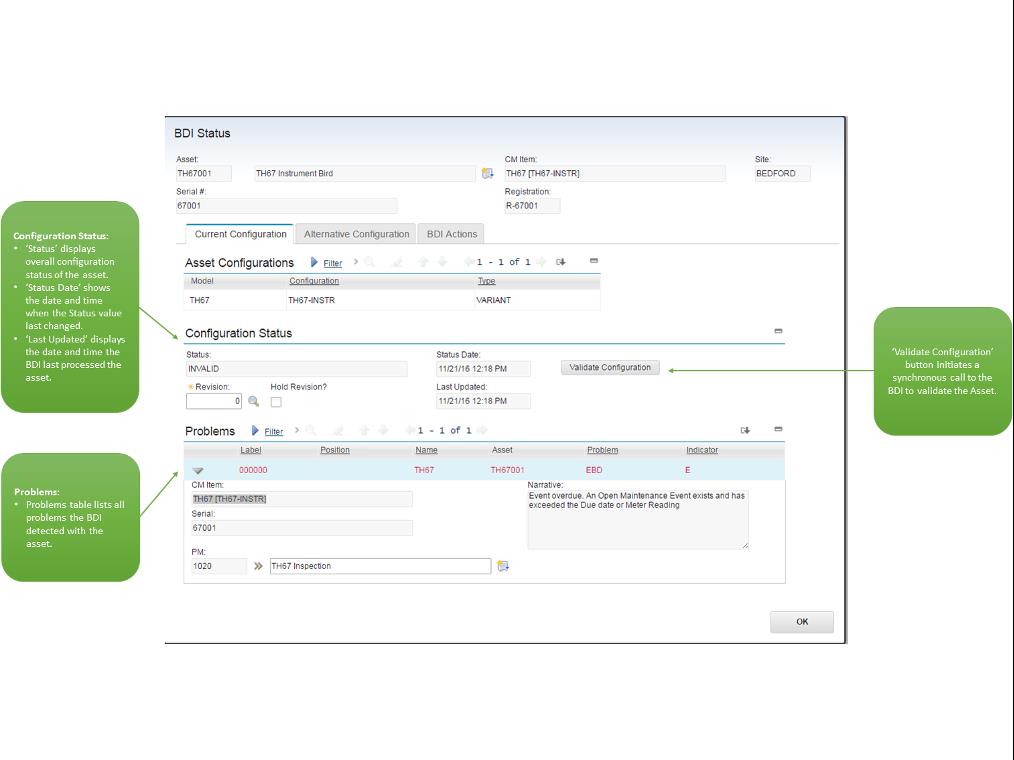This screenshot has height=760, width=1014.
Task: Open the BDI Actions tab
Action: pos(451,234)
